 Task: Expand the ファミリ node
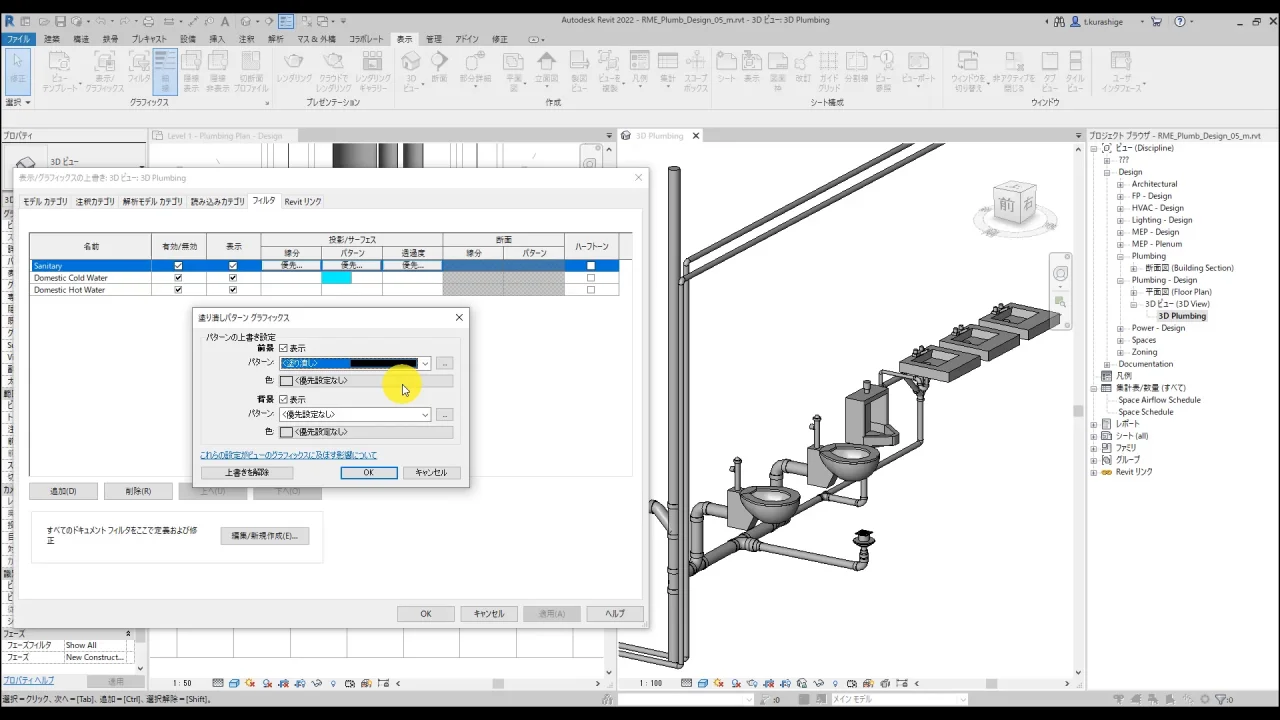coord(1094,448)
